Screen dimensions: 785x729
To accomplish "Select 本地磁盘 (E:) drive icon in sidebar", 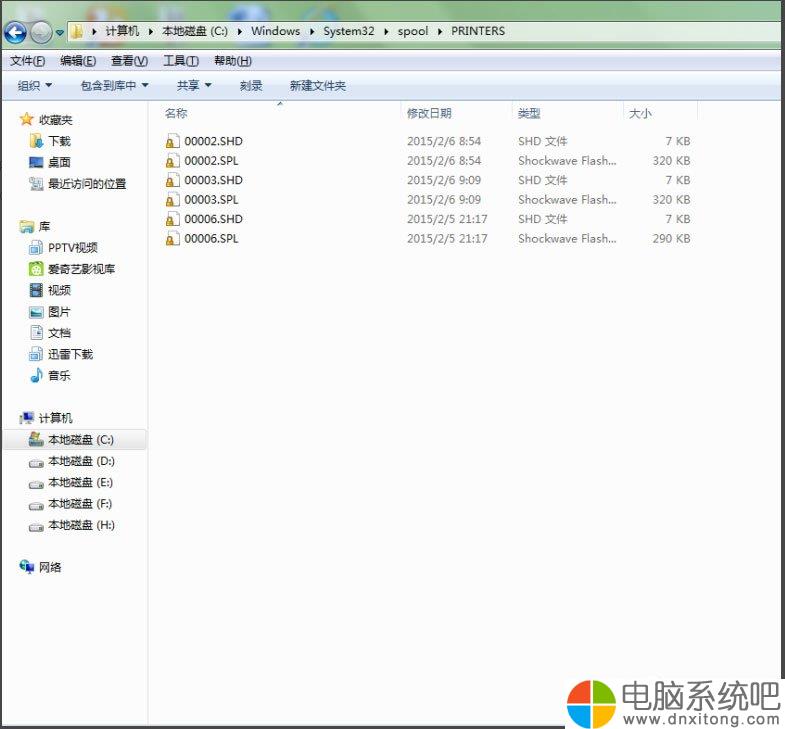I will pos(36,484).
